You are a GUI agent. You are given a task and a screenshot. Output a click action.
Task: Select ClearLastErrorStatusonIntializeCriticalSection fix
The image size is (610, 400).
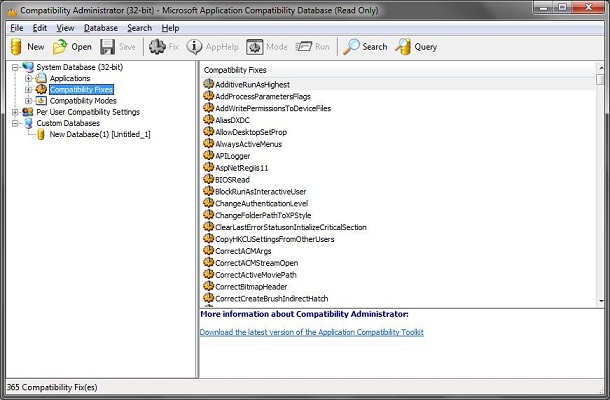(x=291, y=227)
